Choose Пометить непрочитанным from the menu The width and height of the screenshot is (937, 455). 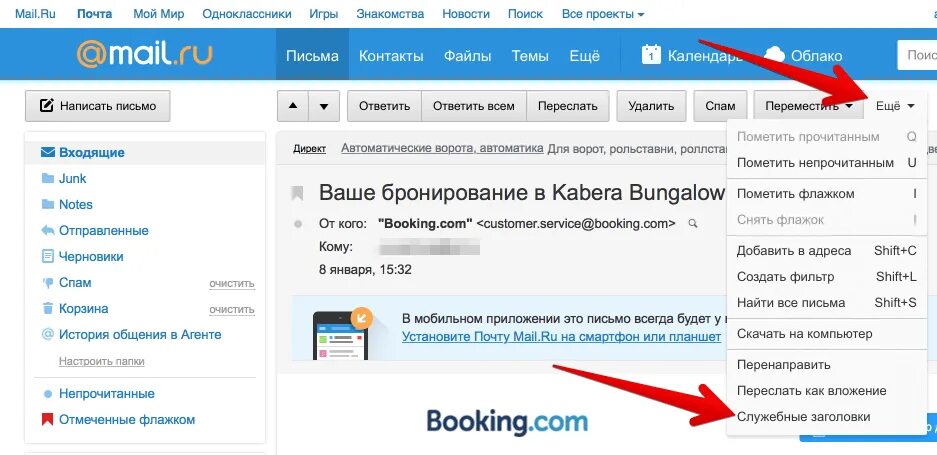coord(826,163)
